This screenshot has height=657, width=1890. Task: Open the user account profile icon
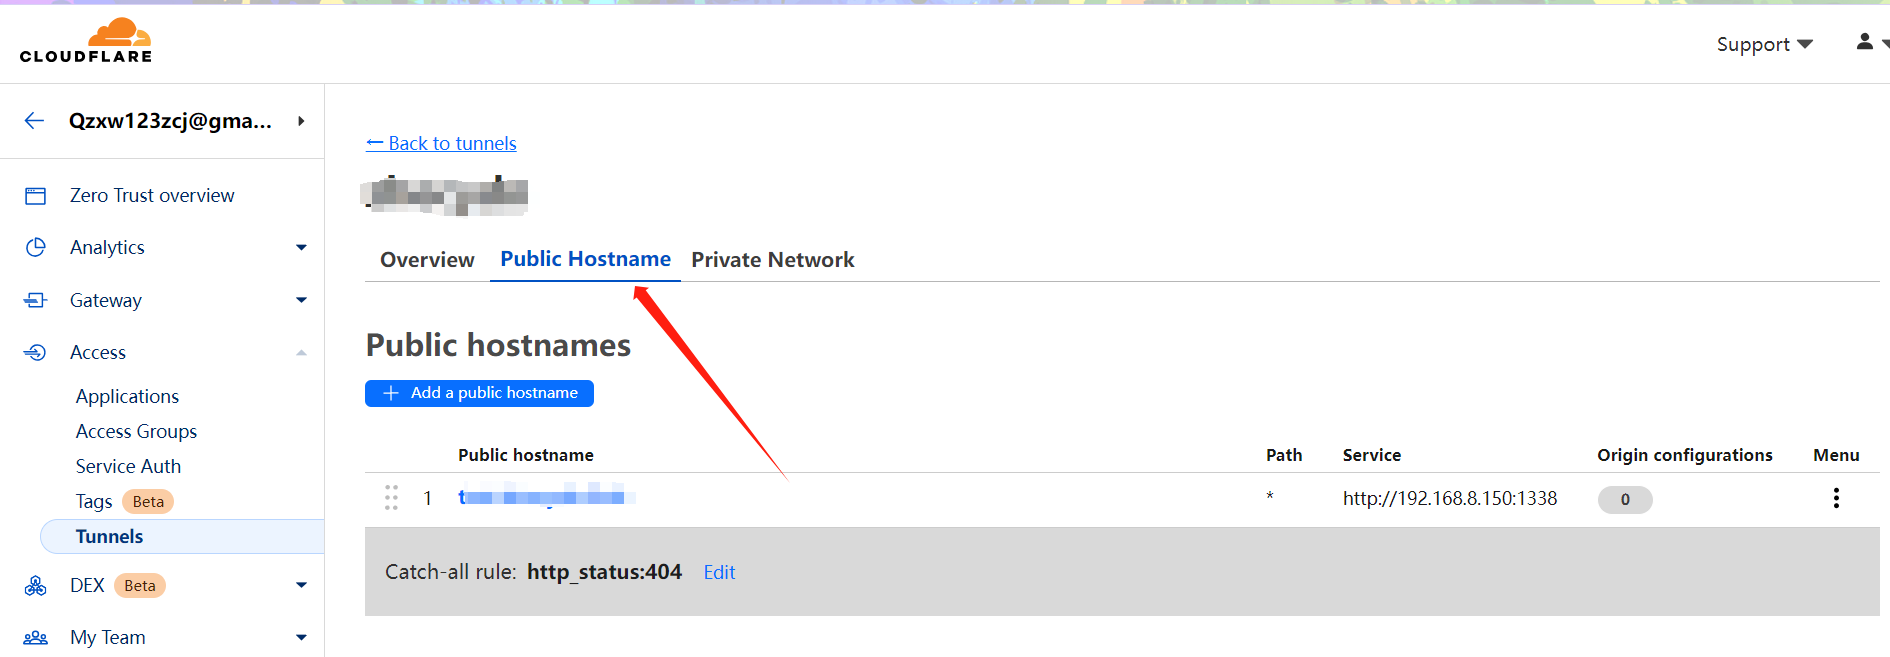(x=1865, y=42)
